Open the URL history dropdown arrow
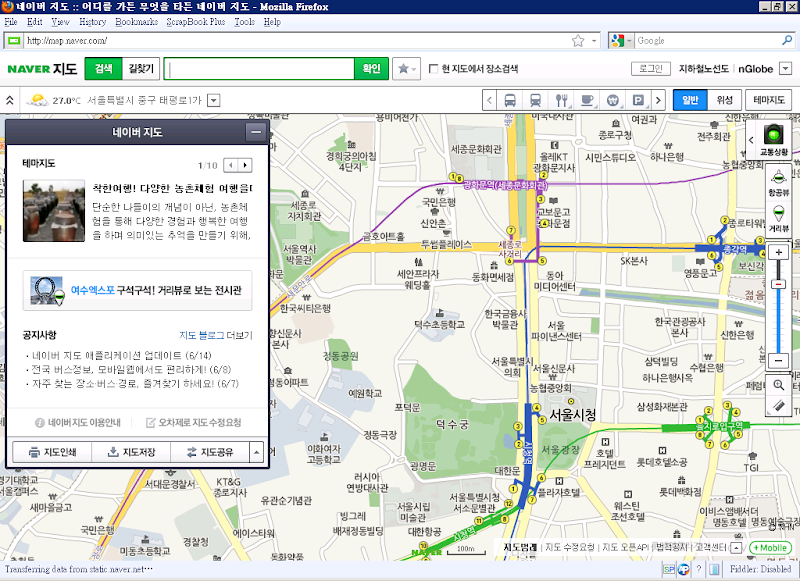The height and width of the screenshot is (581, 800). coord(594,41)
